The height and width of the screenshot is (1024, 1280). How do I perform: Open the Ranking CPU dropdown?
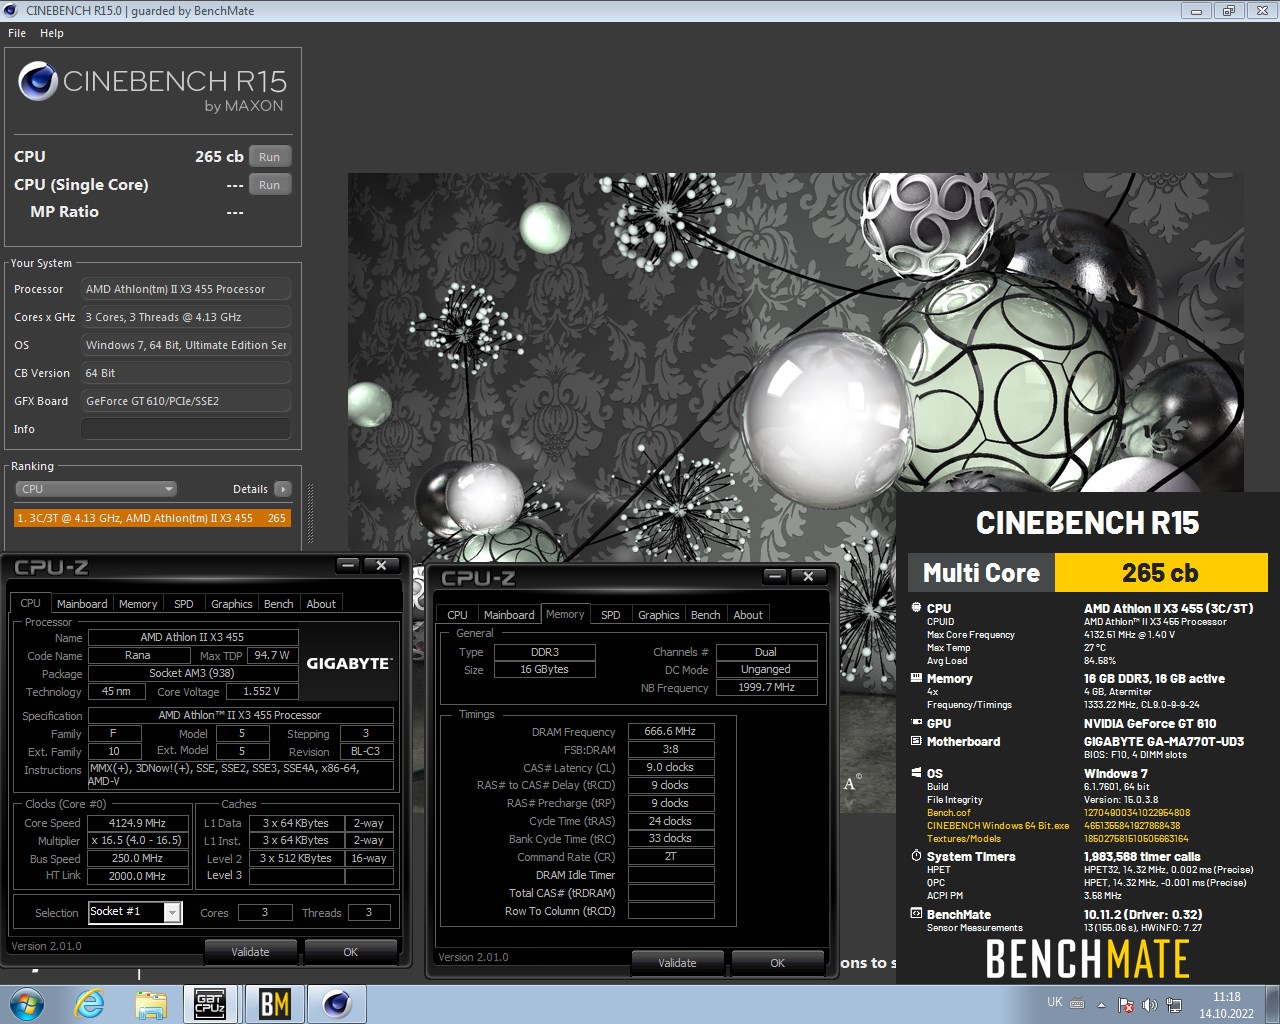96,489
